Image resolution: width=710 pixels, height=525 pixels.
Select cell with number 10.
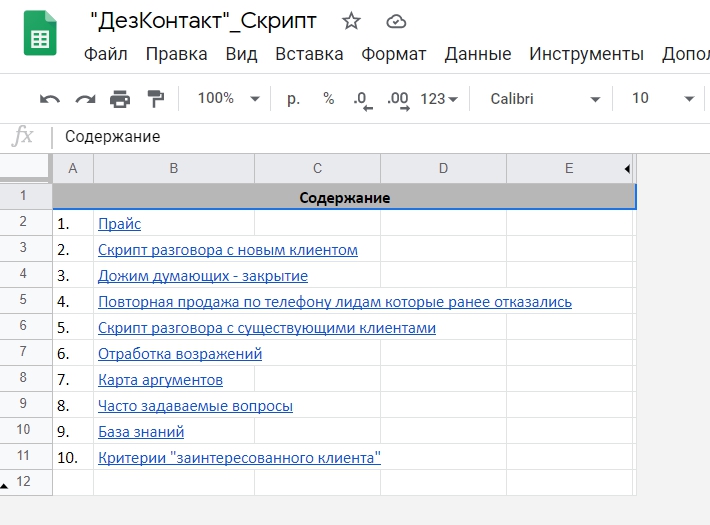[x=73, y=457]
